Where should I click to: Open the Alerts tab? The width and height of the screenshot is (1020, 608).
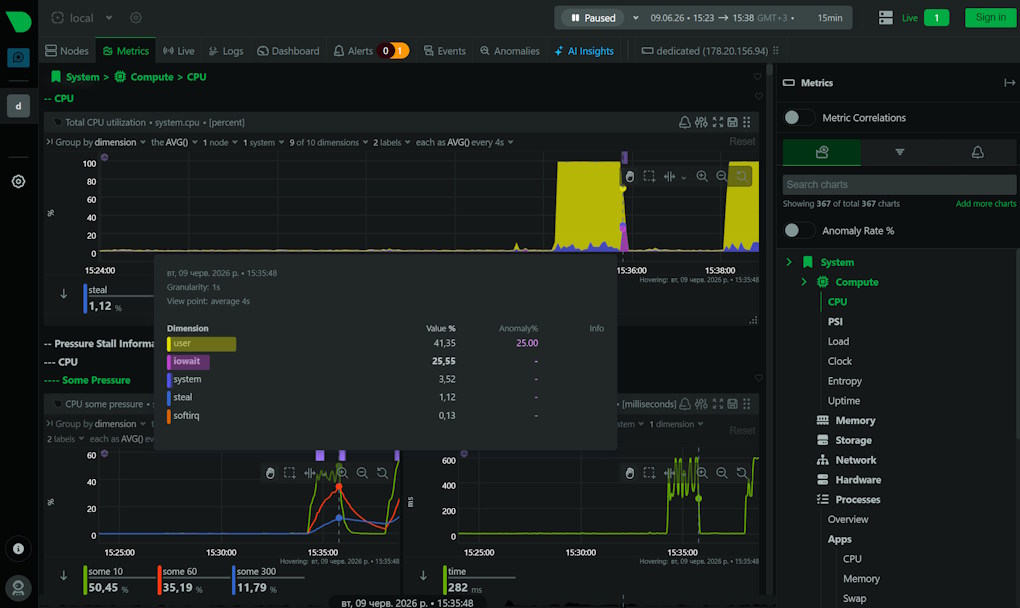(371, 51)
